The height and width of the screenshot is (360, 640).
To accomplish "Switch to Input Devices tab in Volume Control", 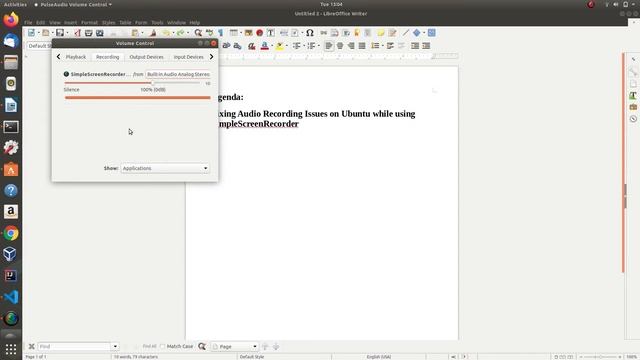I will (x=188, y=57).
